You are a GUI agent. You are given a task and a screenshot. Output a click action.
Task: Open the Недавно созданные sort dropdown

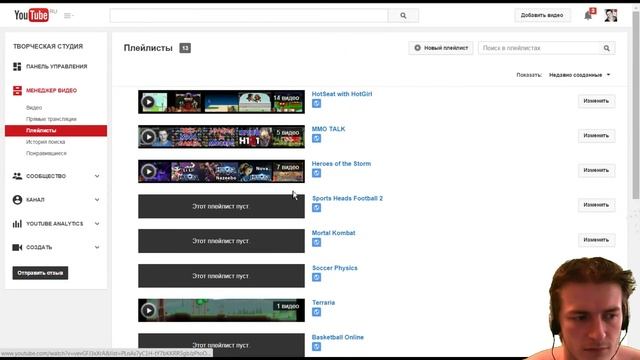point(580,75)
